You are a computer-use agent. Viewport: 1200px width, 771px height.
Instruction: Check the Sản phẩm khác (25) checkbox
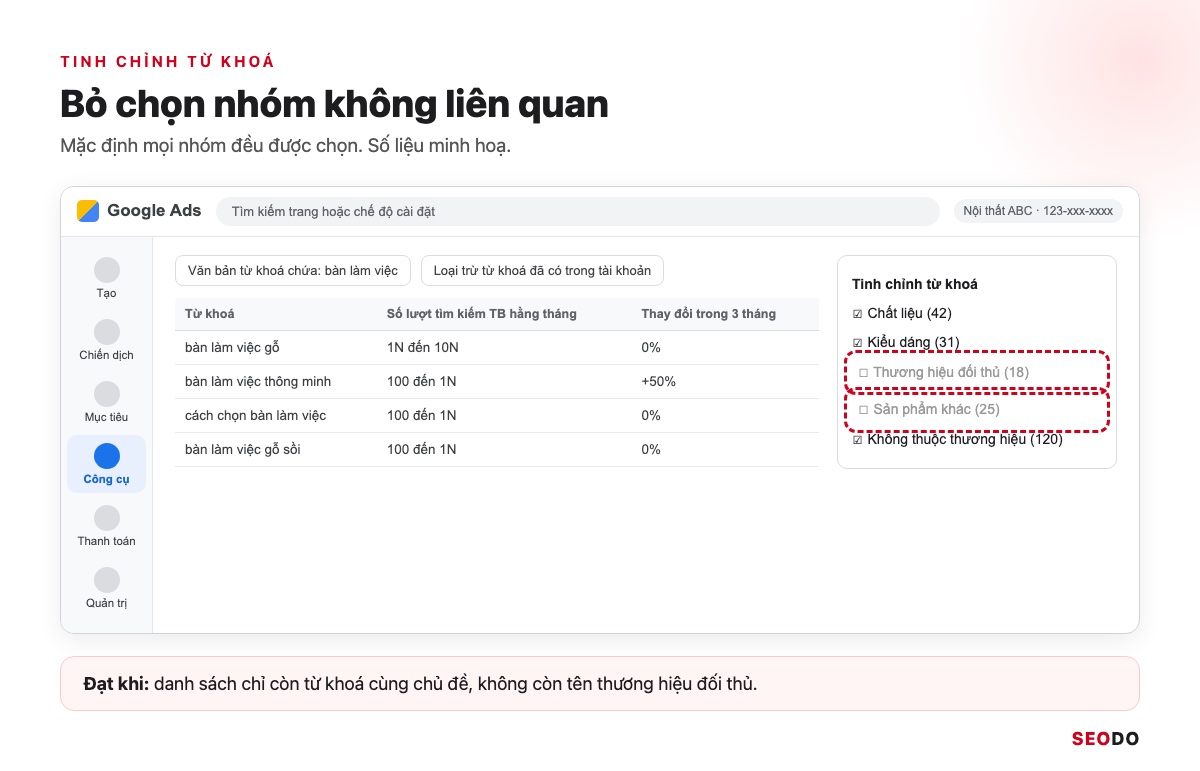click(x=864, y=410)
